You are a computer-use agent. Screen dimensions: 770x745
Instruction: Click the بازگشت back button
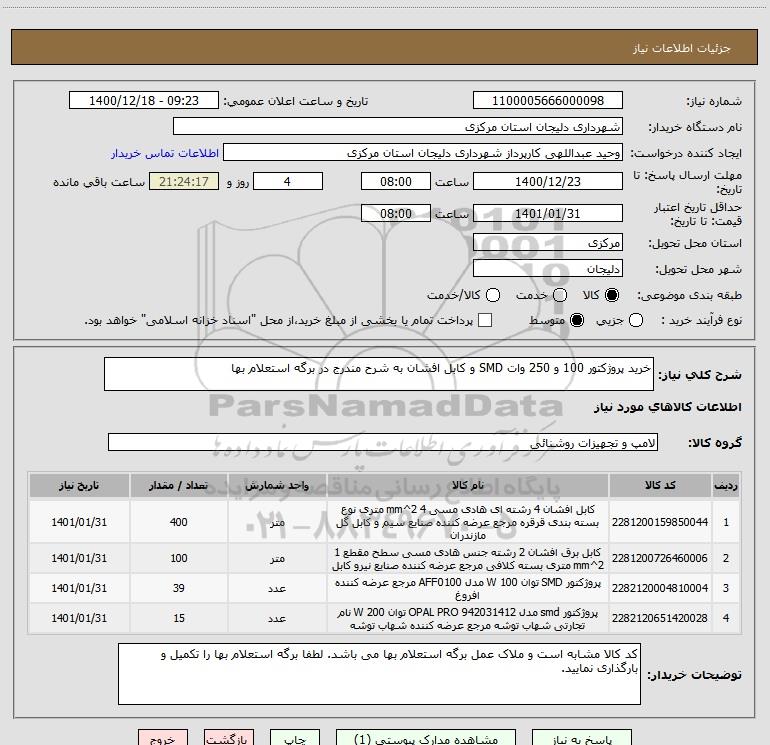[229, 738]
